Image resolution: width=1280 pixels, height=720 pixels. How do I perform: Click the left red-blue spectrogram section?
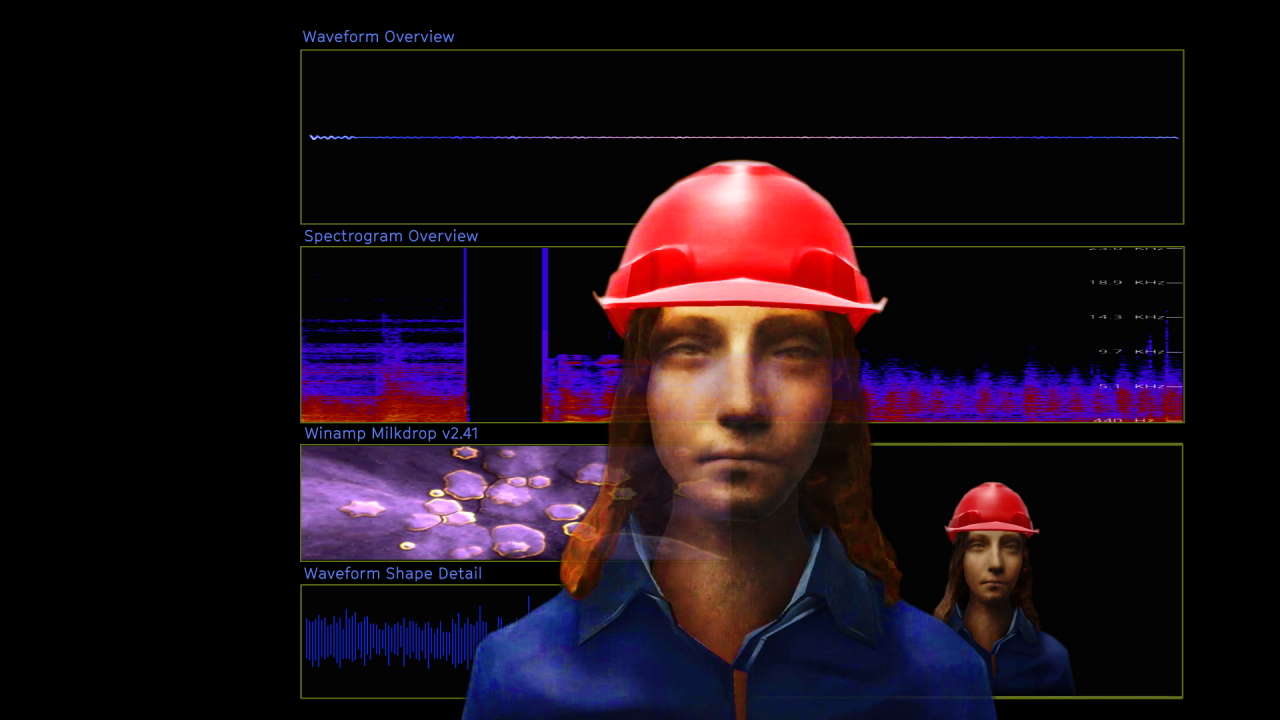point(383,370)
